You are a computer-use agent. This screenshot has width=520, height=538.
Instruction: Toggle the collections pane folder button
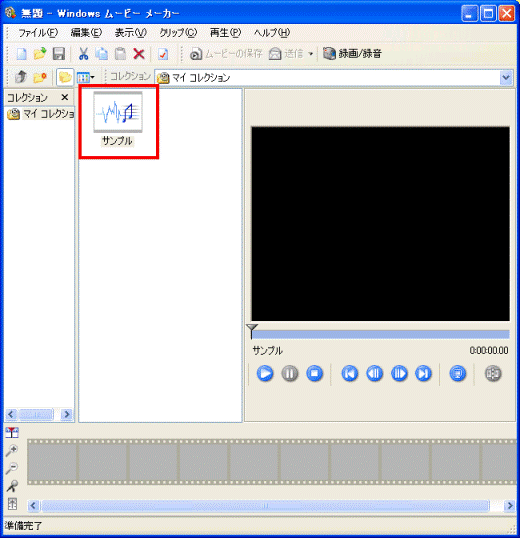[x=65, y=77]
